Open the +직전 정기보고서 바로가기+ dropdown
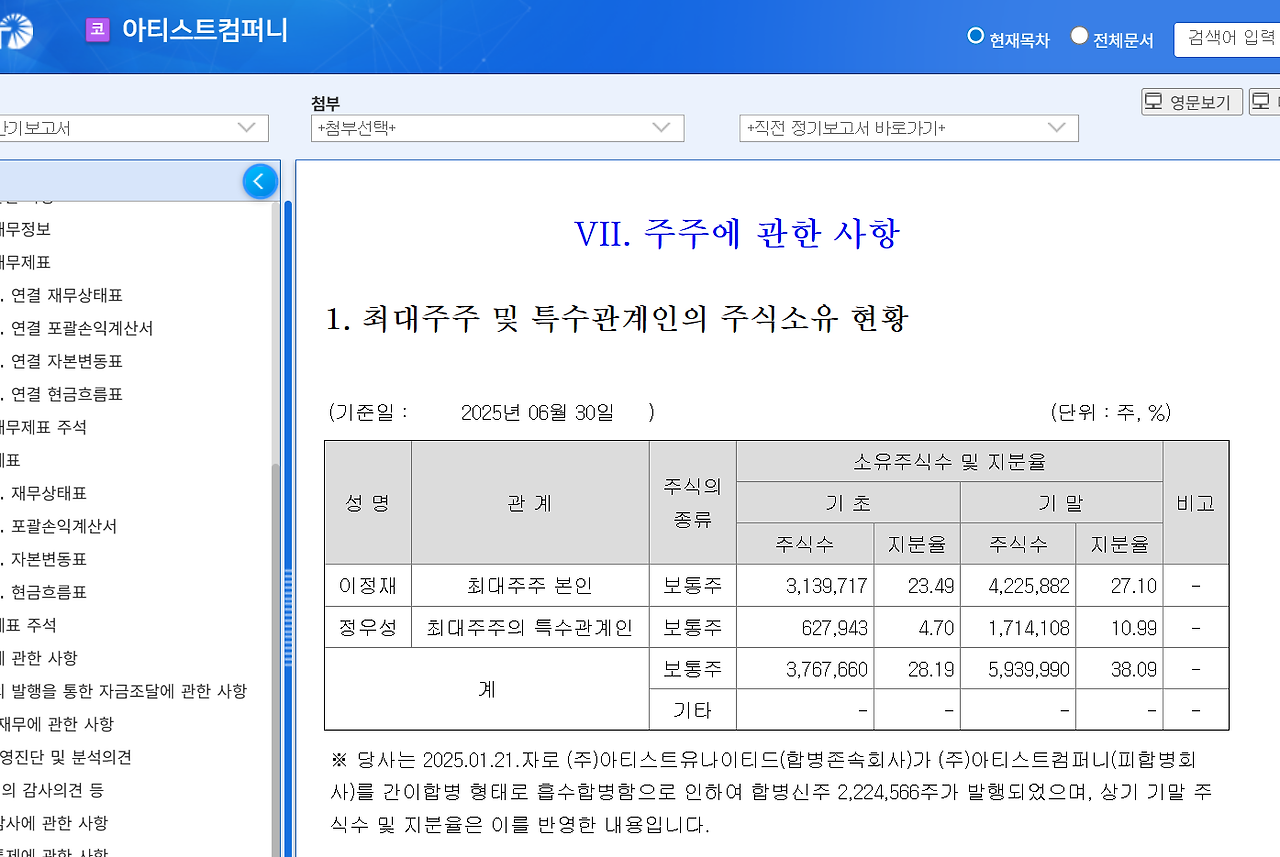The image size is (1280, 857). tap(909, 128)
